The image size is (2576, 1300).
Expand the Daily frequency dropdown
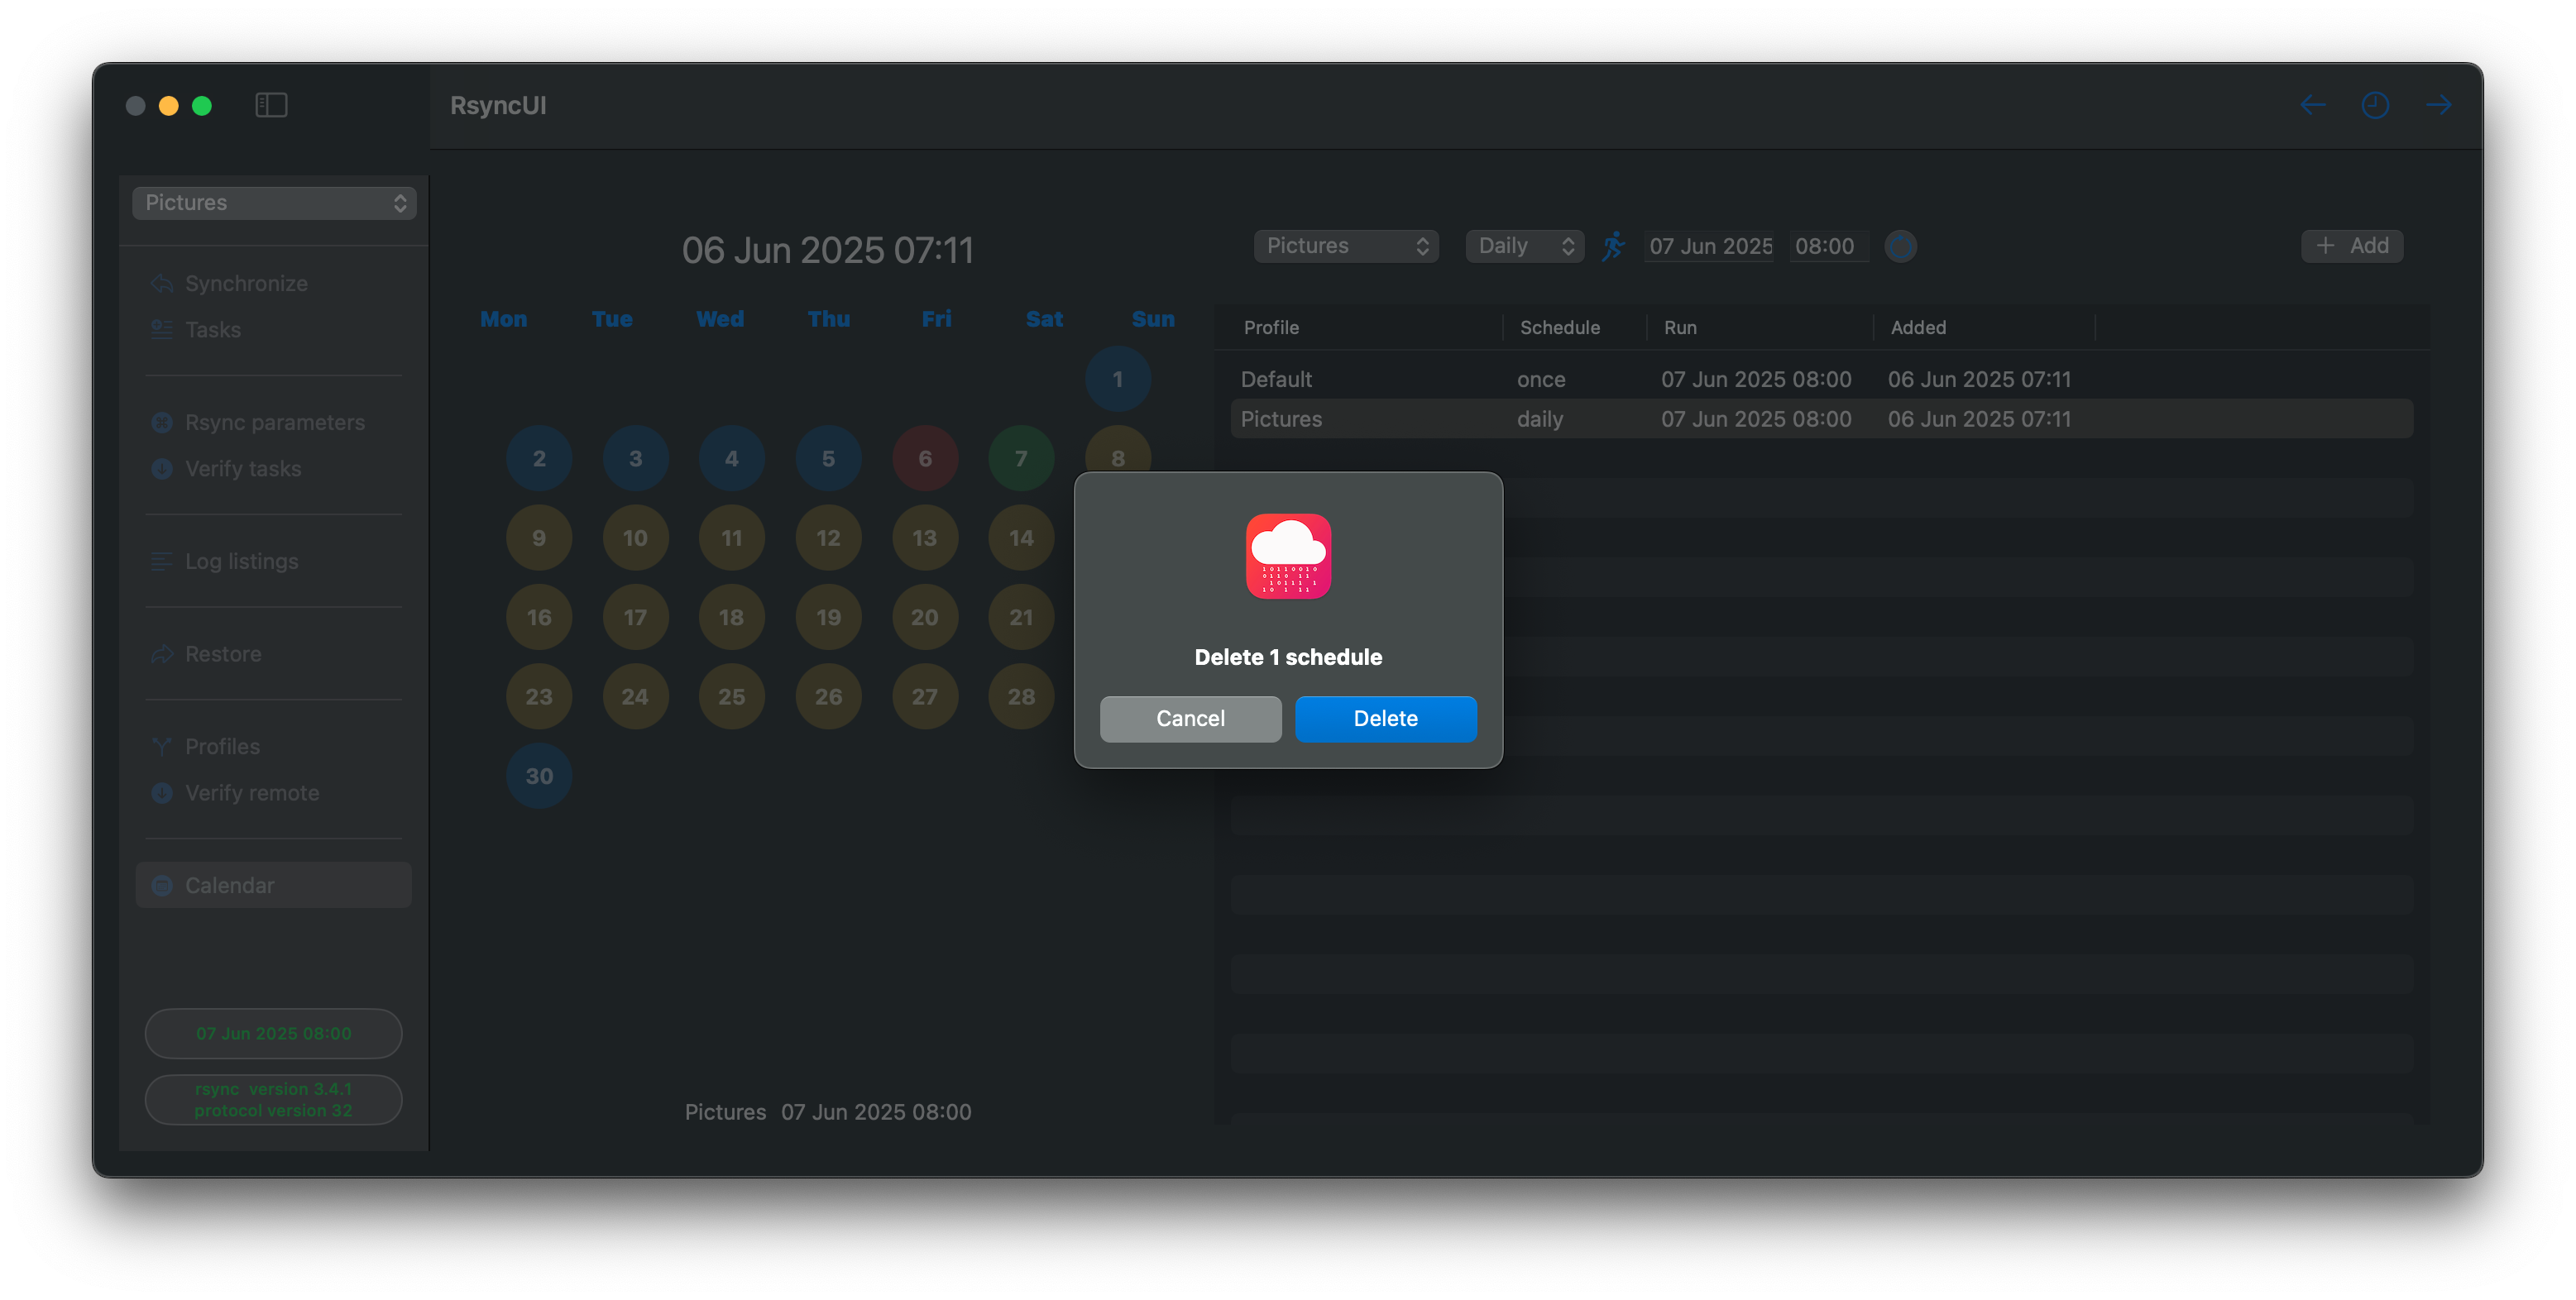pyautogui.click(x=1525, y=246)
